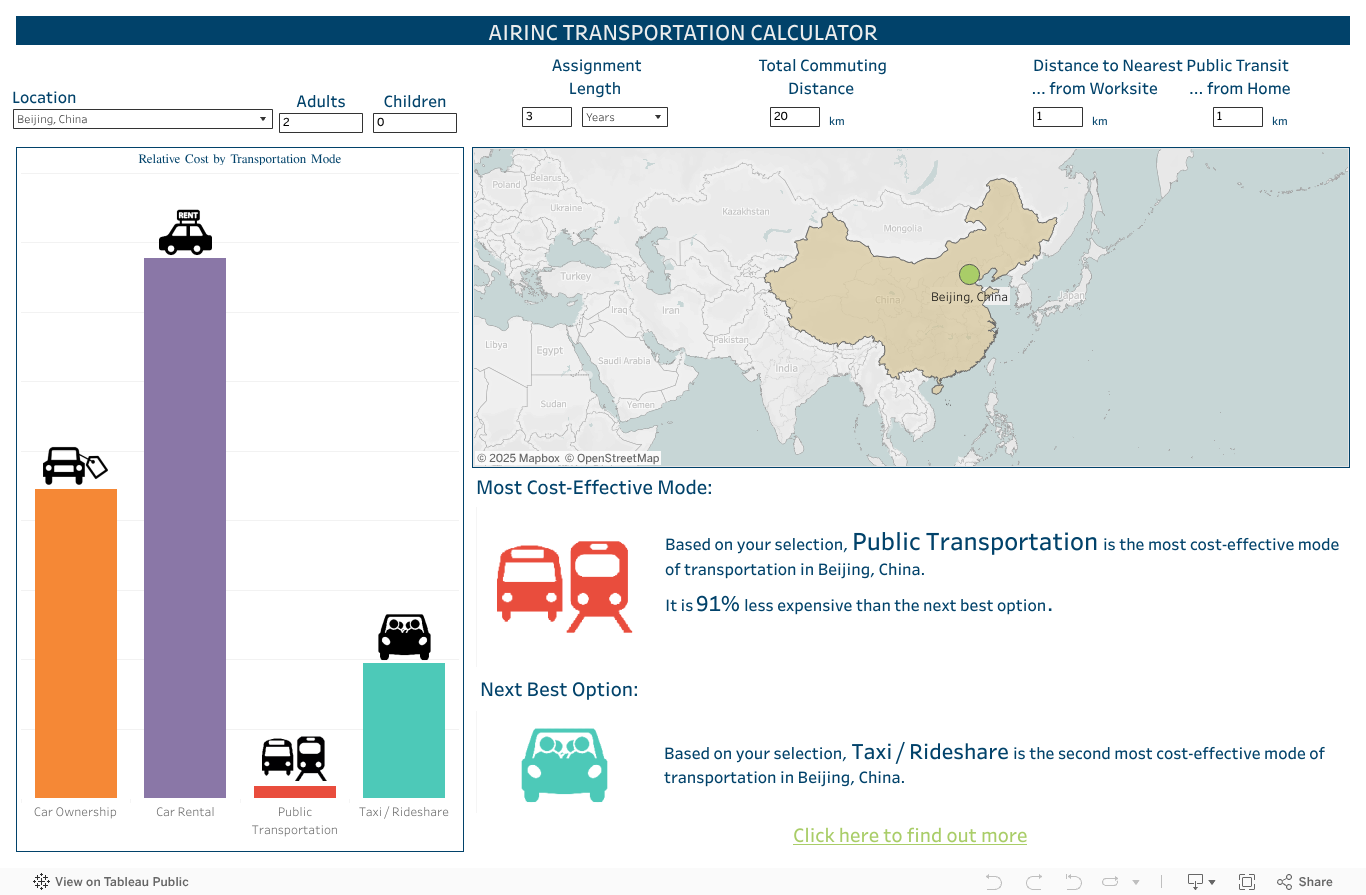Click the red bus and train icon next to Most Cost-Effective text
The width and height of the screenshot is (1366, 895).
[563, 586]
